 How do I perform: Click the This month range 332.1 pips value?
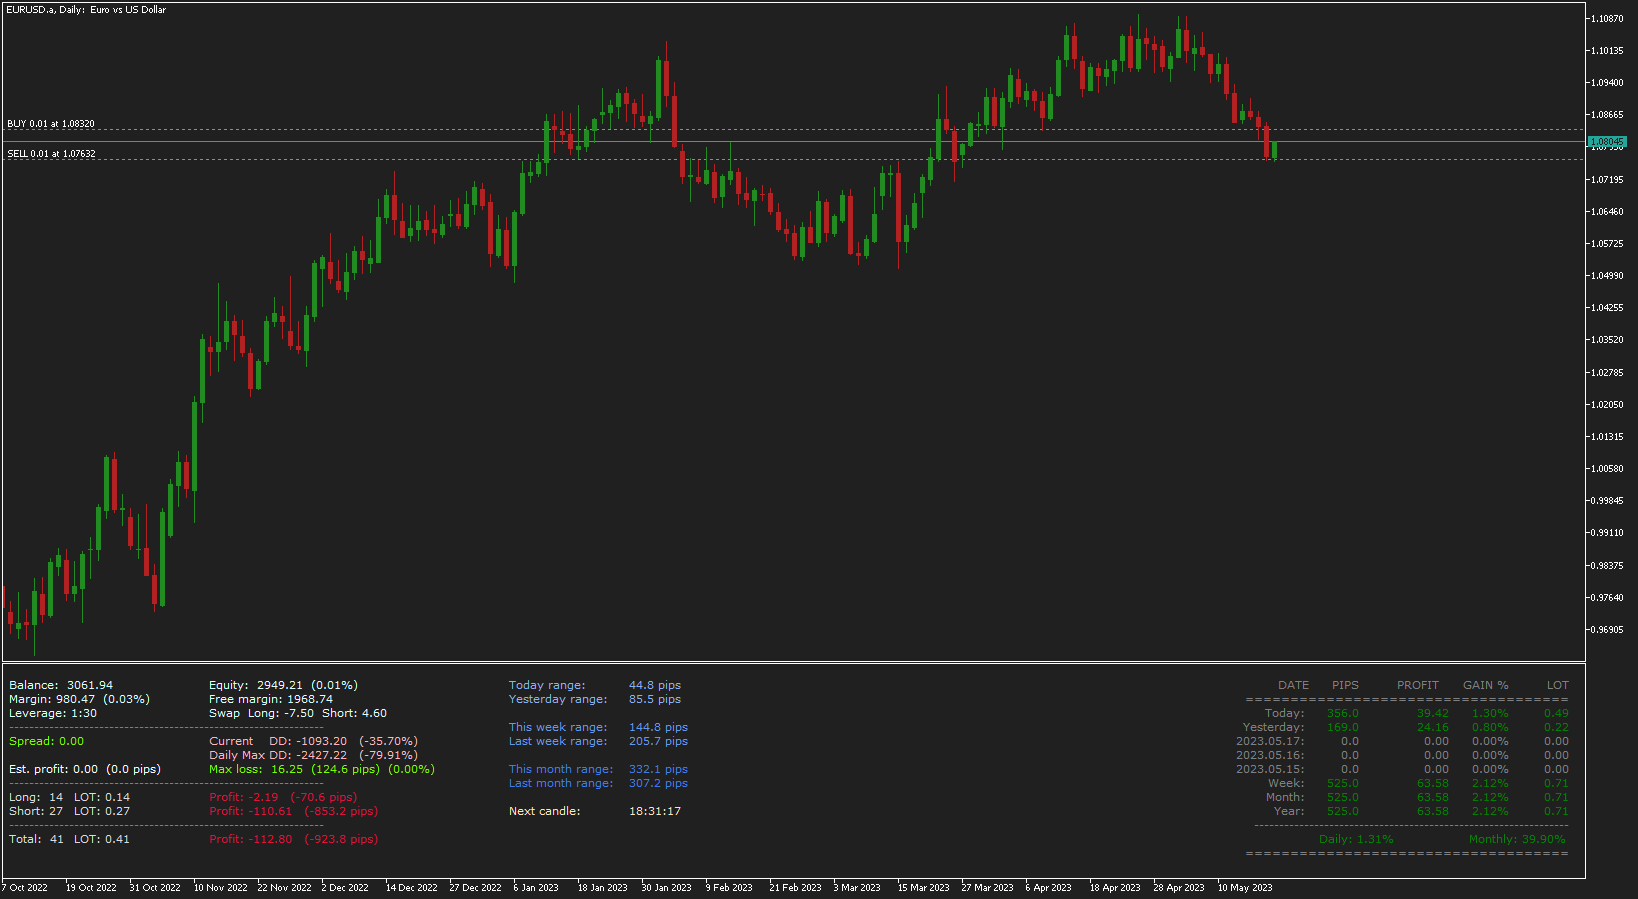(659, 770)
